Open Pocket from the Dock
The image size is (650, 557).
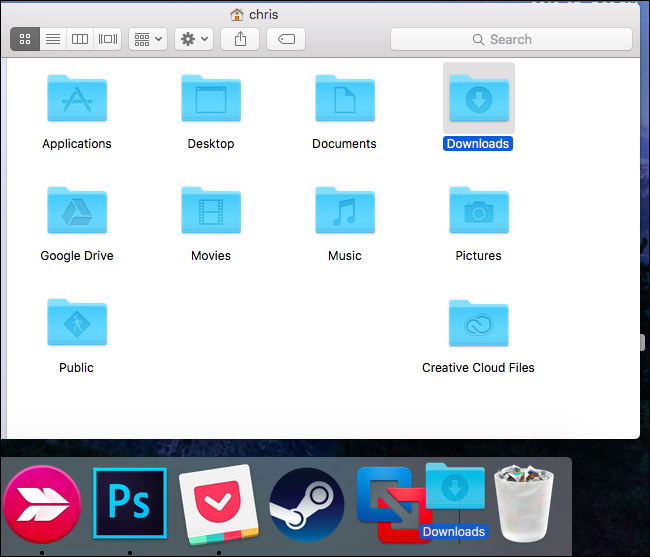(219, 504)
